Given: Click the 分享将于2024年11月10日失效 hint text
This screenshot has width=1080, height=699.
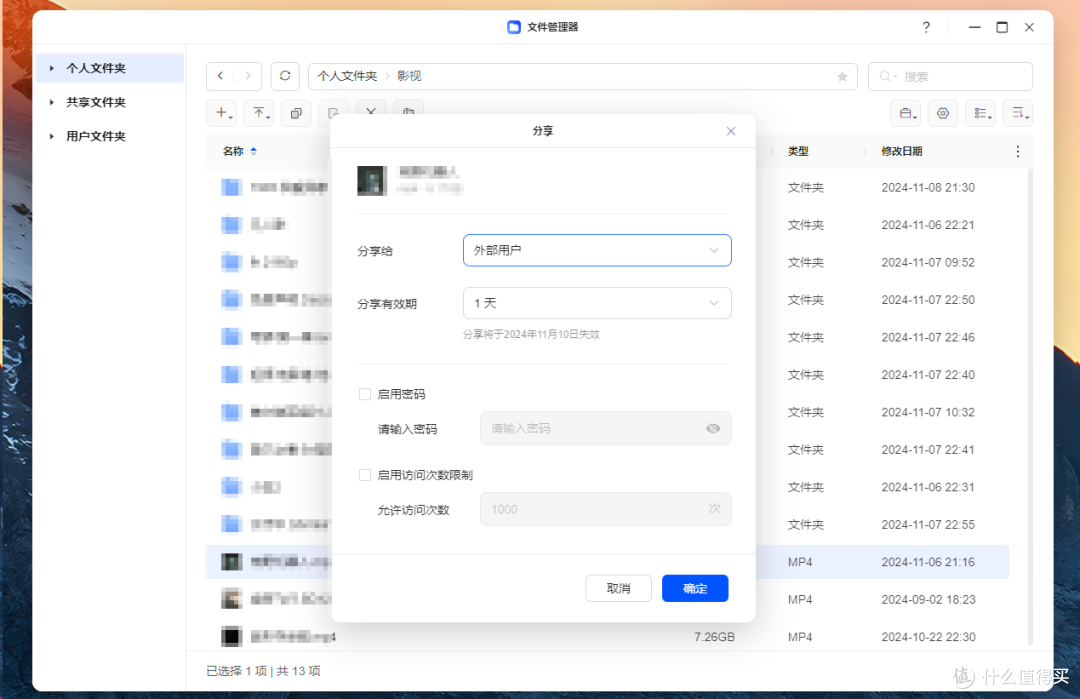Looking at the screenshot, I should coord(531,334).
